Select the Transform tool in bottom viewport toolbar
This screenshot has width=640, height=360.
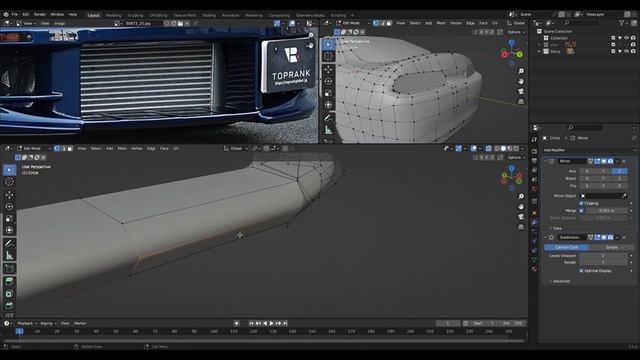9,230
